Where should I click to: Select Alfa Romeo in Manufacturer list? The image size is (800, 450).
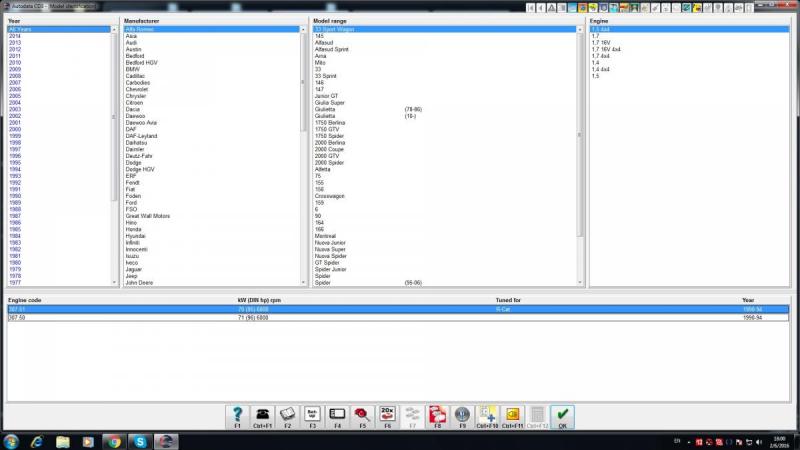pyautogui.click(x=211, y=30)
